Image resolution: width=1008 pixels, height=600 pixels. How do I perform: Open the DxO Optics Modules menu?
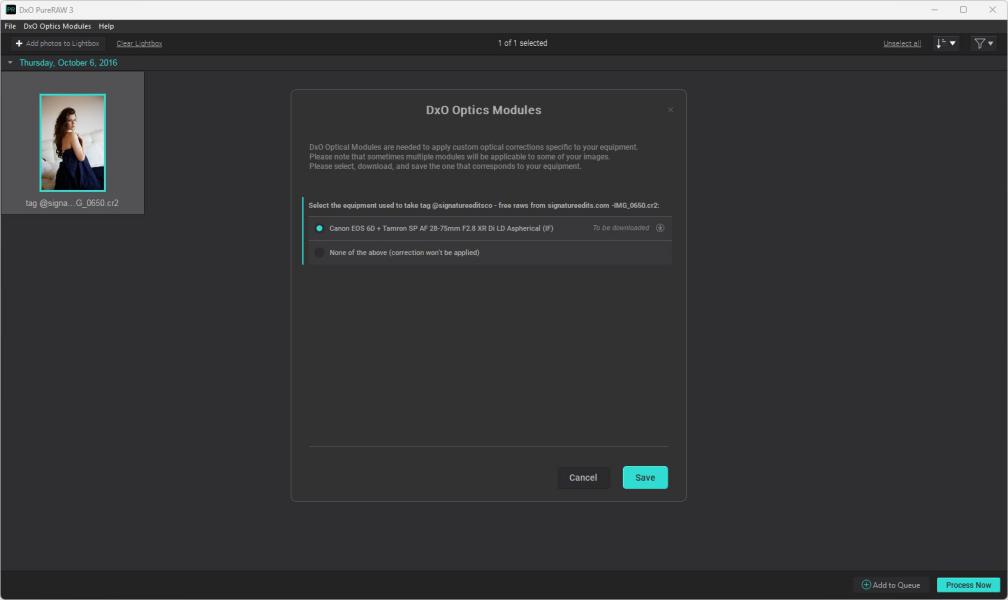tap(57, 26)
